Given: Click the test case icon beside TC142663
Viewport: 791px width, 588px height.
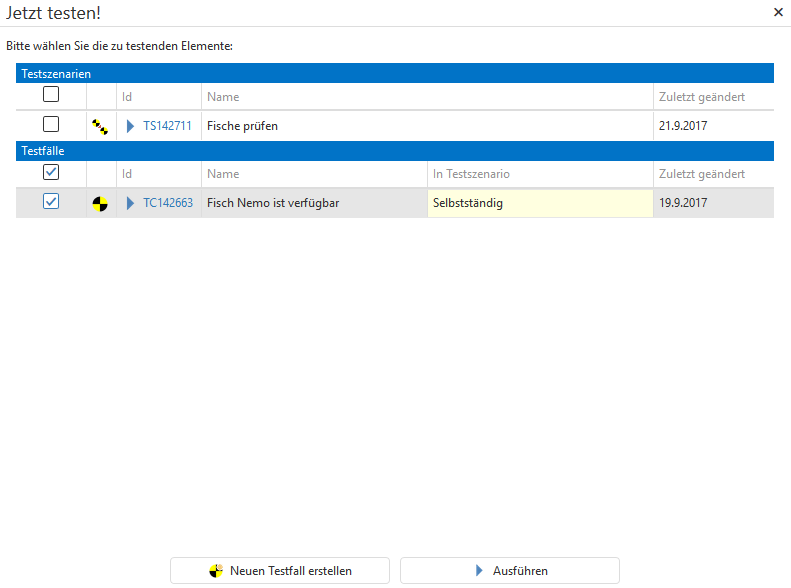Looking at the screenshot, I should click(100, 203).
